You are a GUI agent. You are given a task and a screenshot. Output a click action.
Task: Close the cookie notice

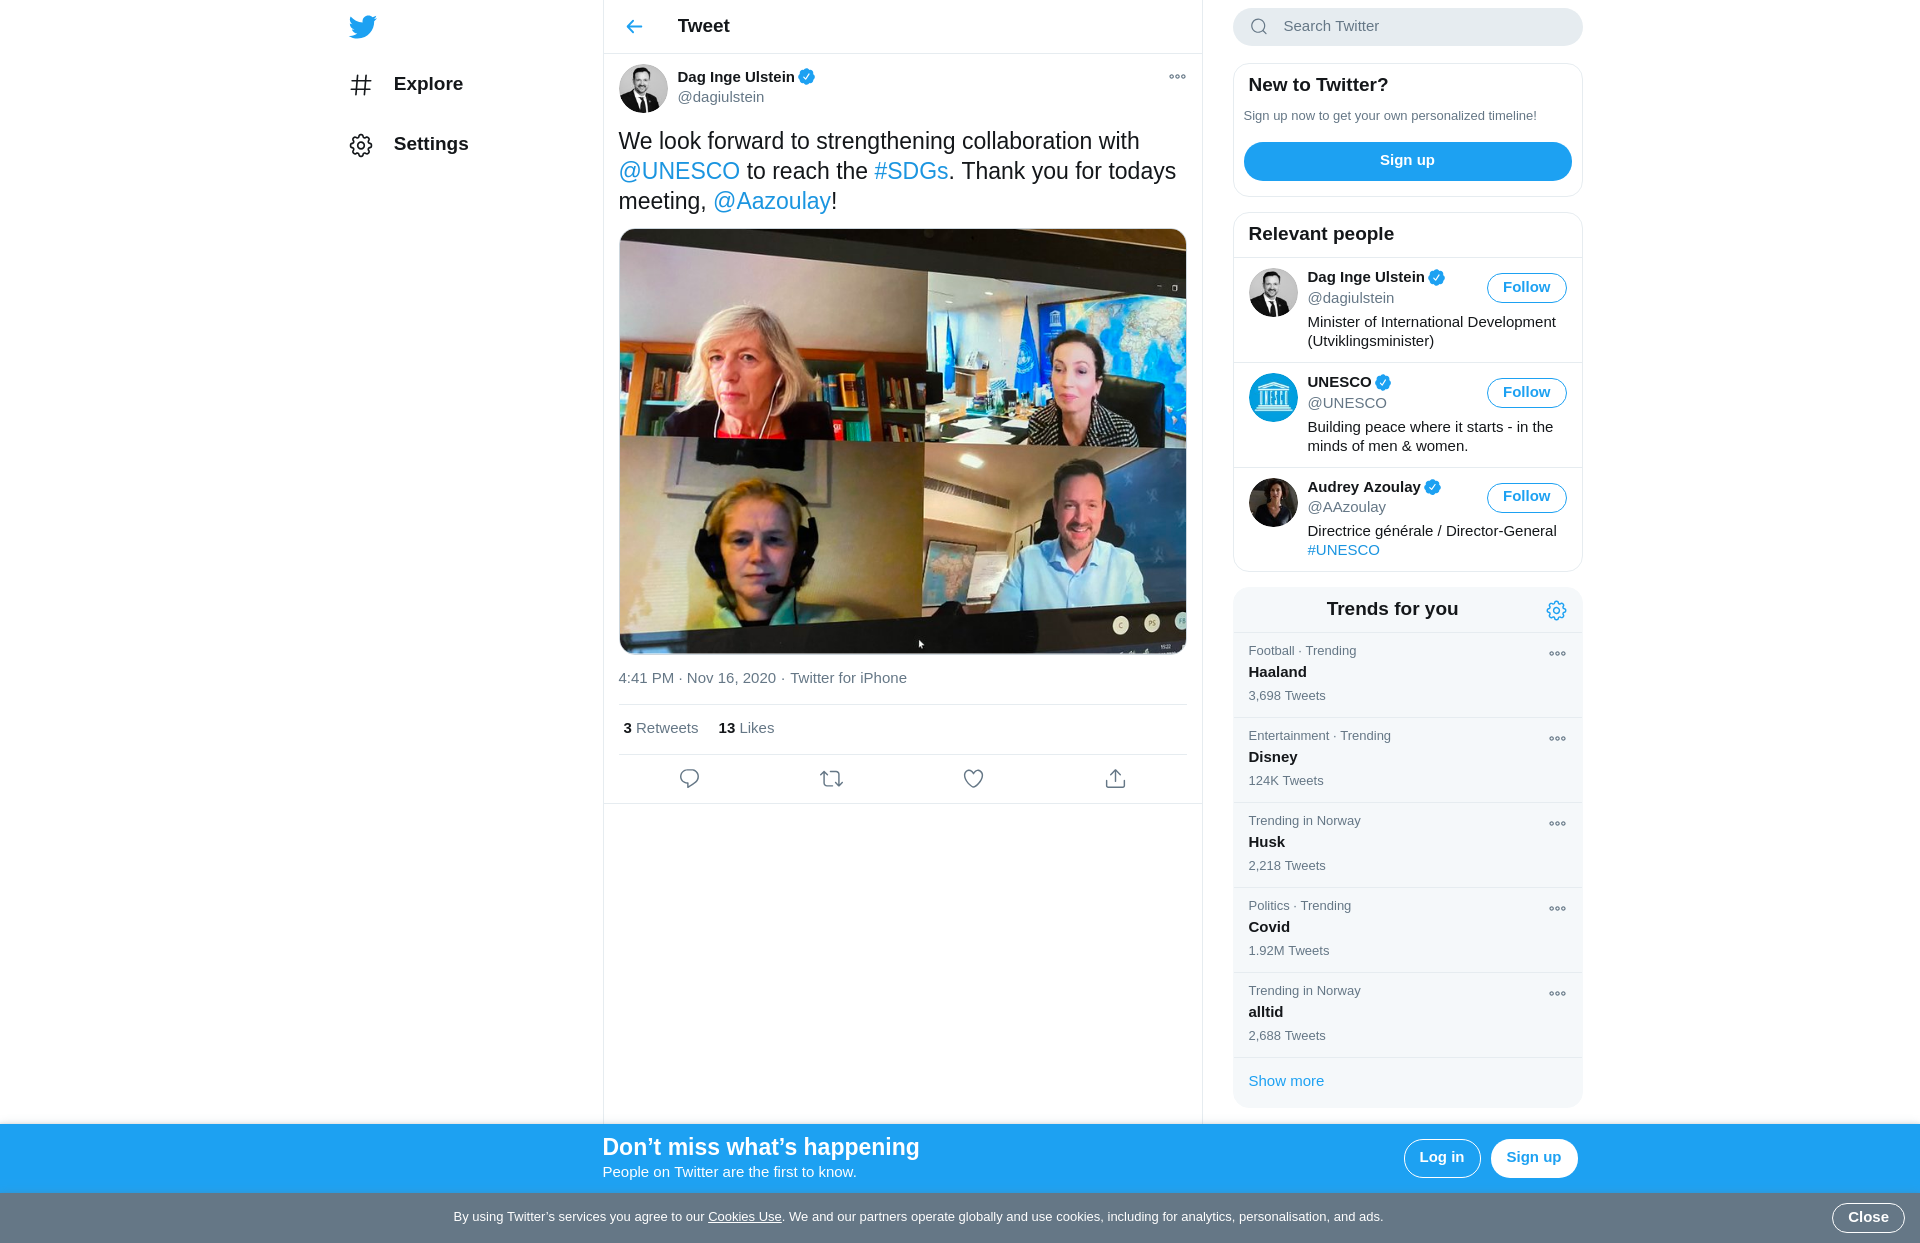tap(1867, 1218)
